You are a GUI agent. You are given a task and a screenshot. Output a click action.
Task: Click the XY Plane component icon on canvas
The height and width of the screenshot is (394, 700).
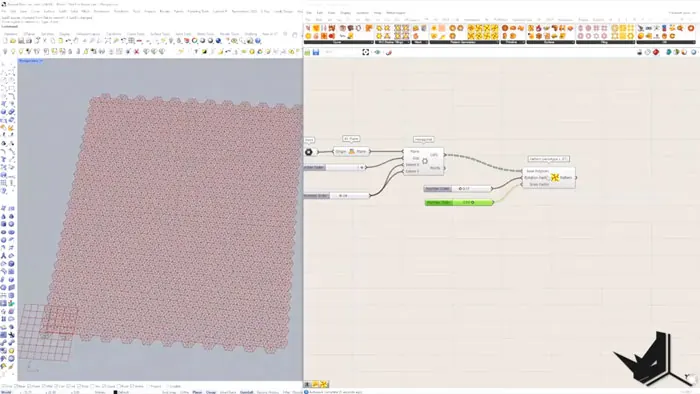352,152
